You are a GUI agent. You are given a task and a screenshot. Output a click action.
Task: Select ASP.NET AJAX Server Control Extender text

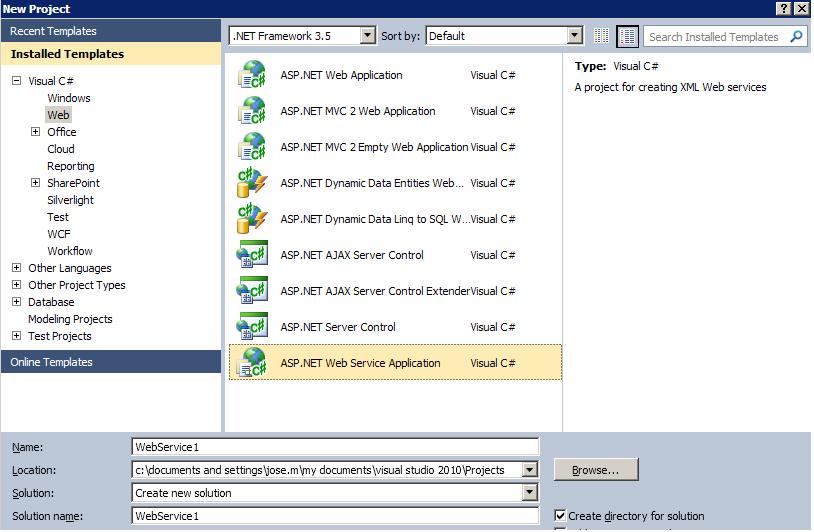click(x=375, y=291)
